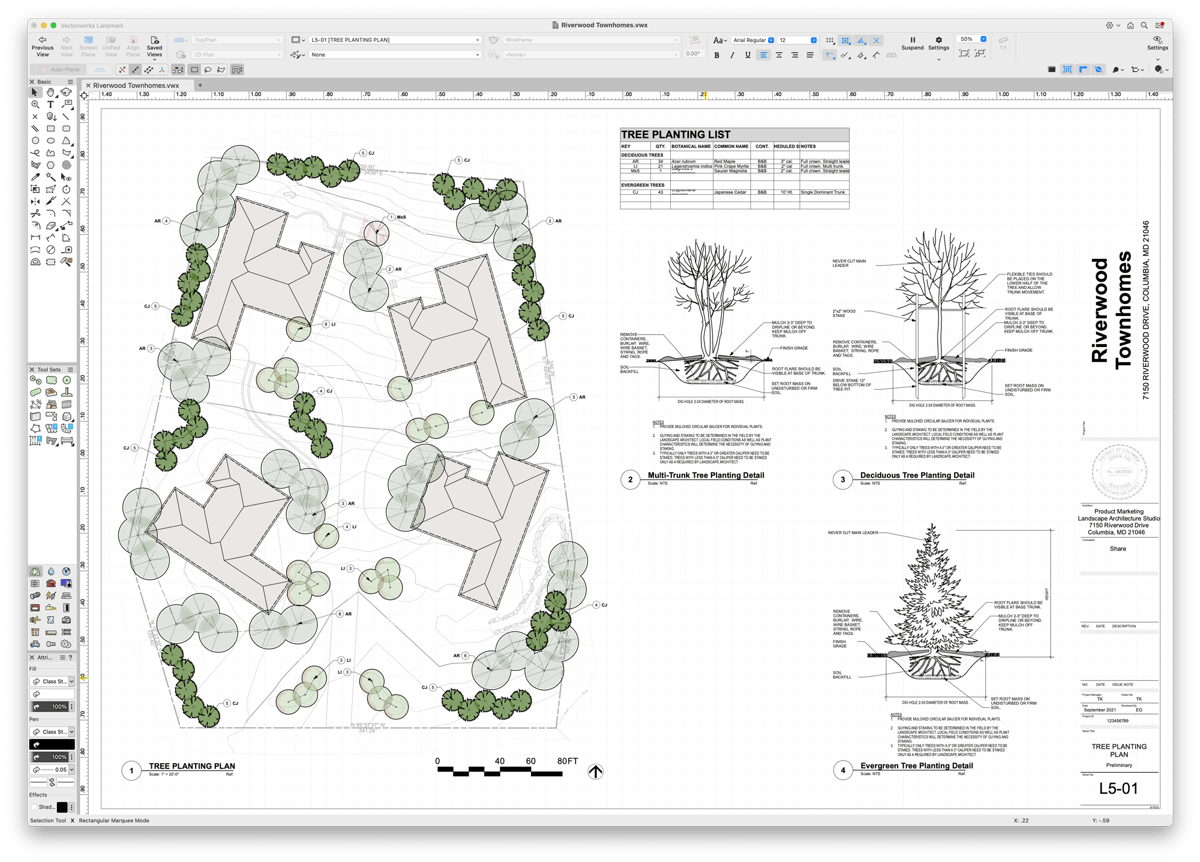Screen dimensions: 1200x862
Task: Toggle Bold text formatting
Action: pos(718,55)
